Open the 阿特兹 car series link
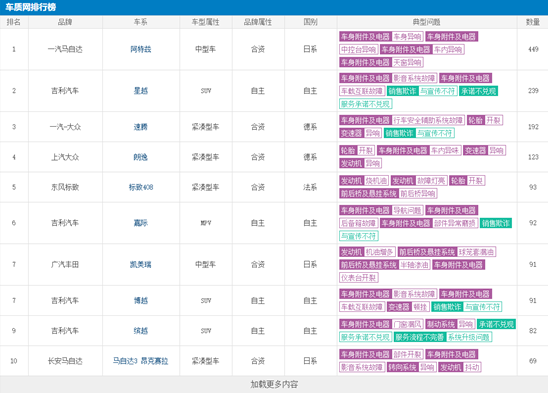548x393 pixels. tap(141, 49)
